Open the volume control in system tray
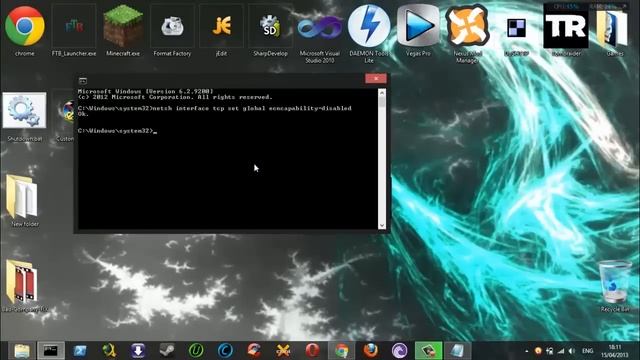The height and width of the screenshot is (360, 640). point(572,351)
